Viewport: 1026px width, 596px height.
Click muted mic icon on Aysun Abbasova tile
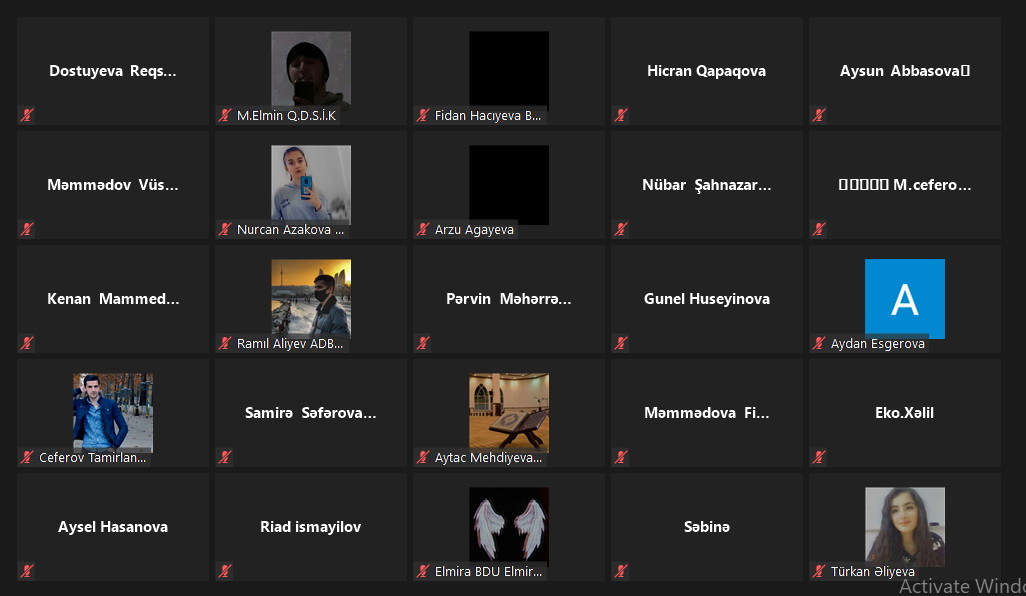pos(819,115)
